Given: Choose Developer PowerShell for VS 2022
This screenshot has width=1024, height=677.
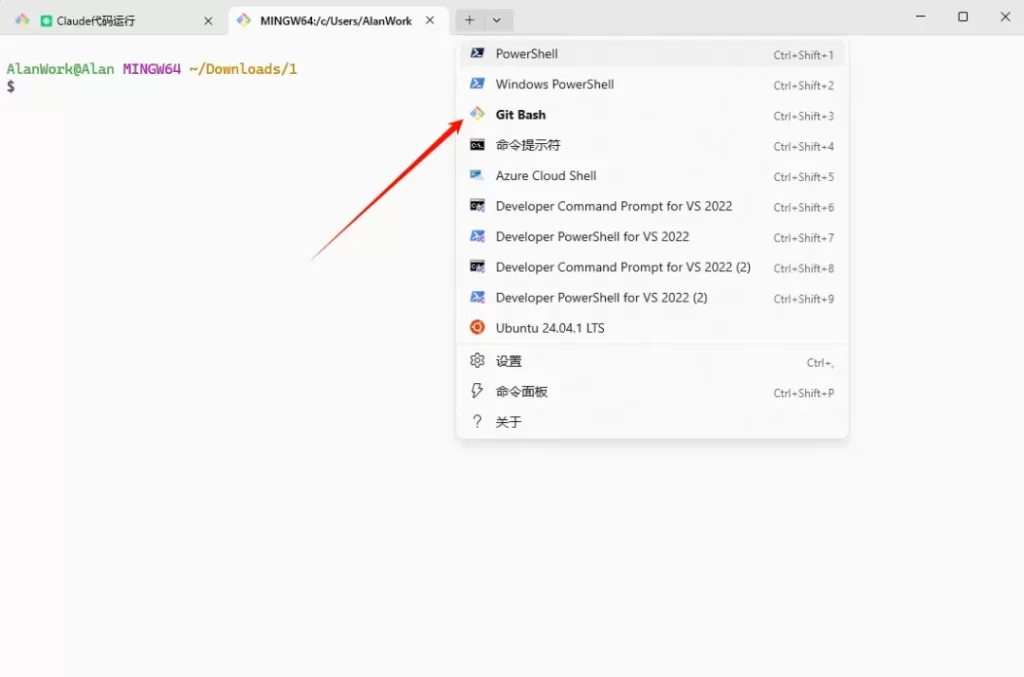Looking at the screenshot, I should point(652,236).
